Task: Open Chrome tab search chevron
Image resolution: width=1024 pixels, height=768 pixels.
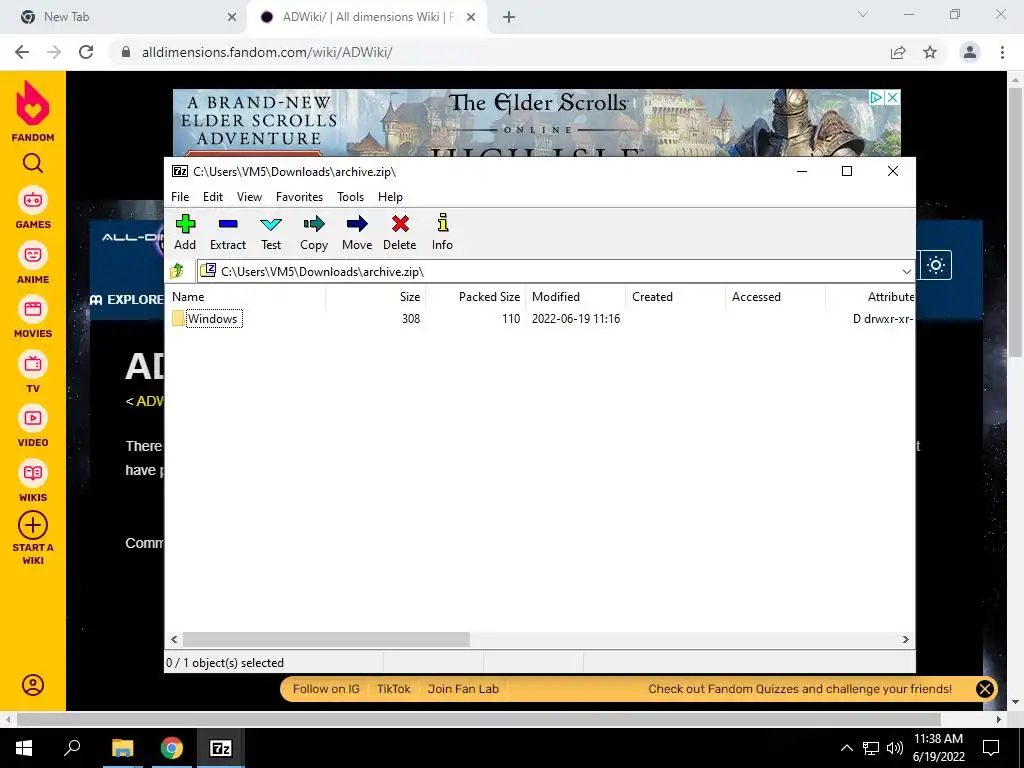Action: click(863, 14)
